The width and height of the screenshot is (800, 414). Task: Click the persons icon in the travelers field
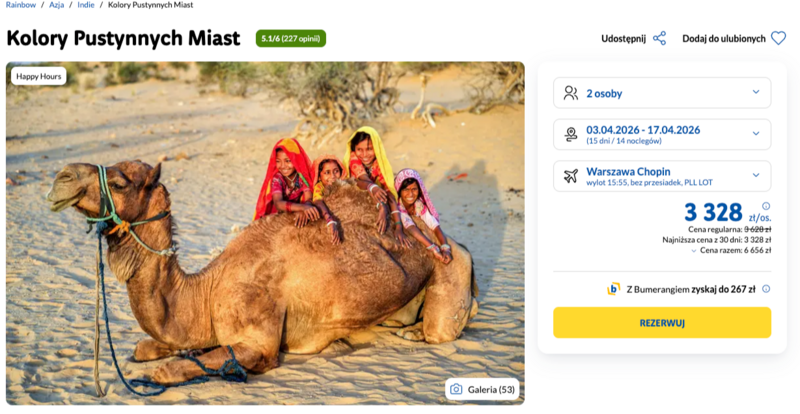(x=570, y=93)
